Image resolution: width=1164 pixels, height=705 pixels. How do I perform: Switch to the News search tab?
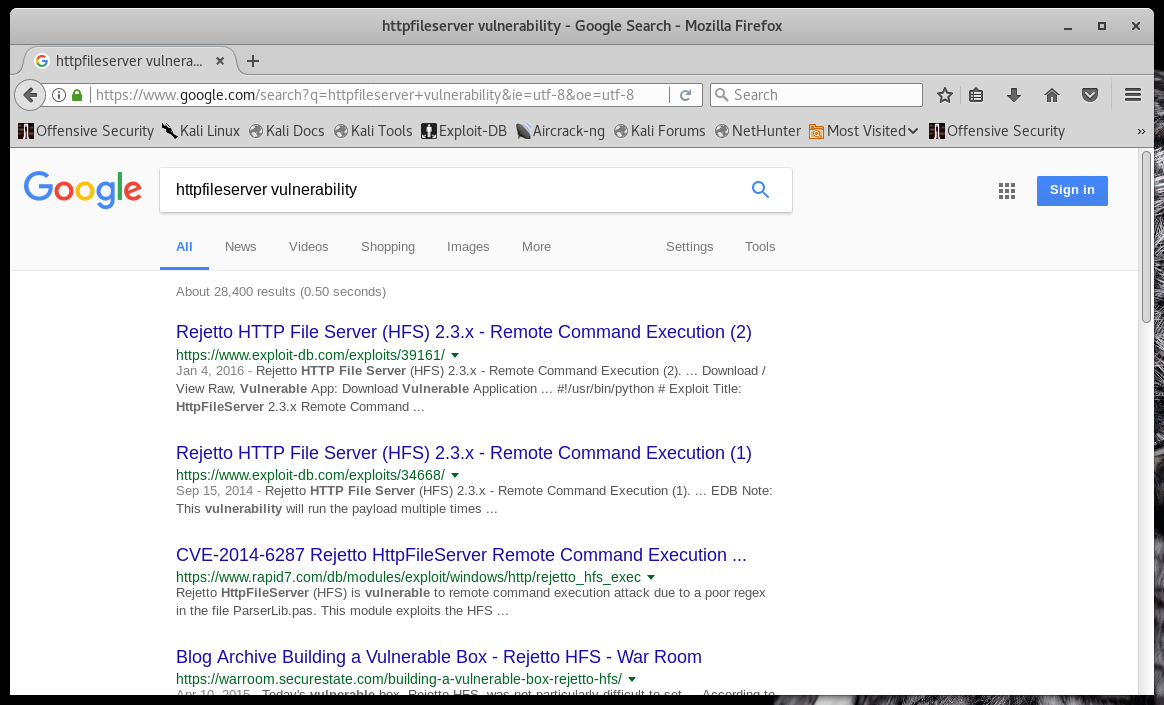[240, 247]
